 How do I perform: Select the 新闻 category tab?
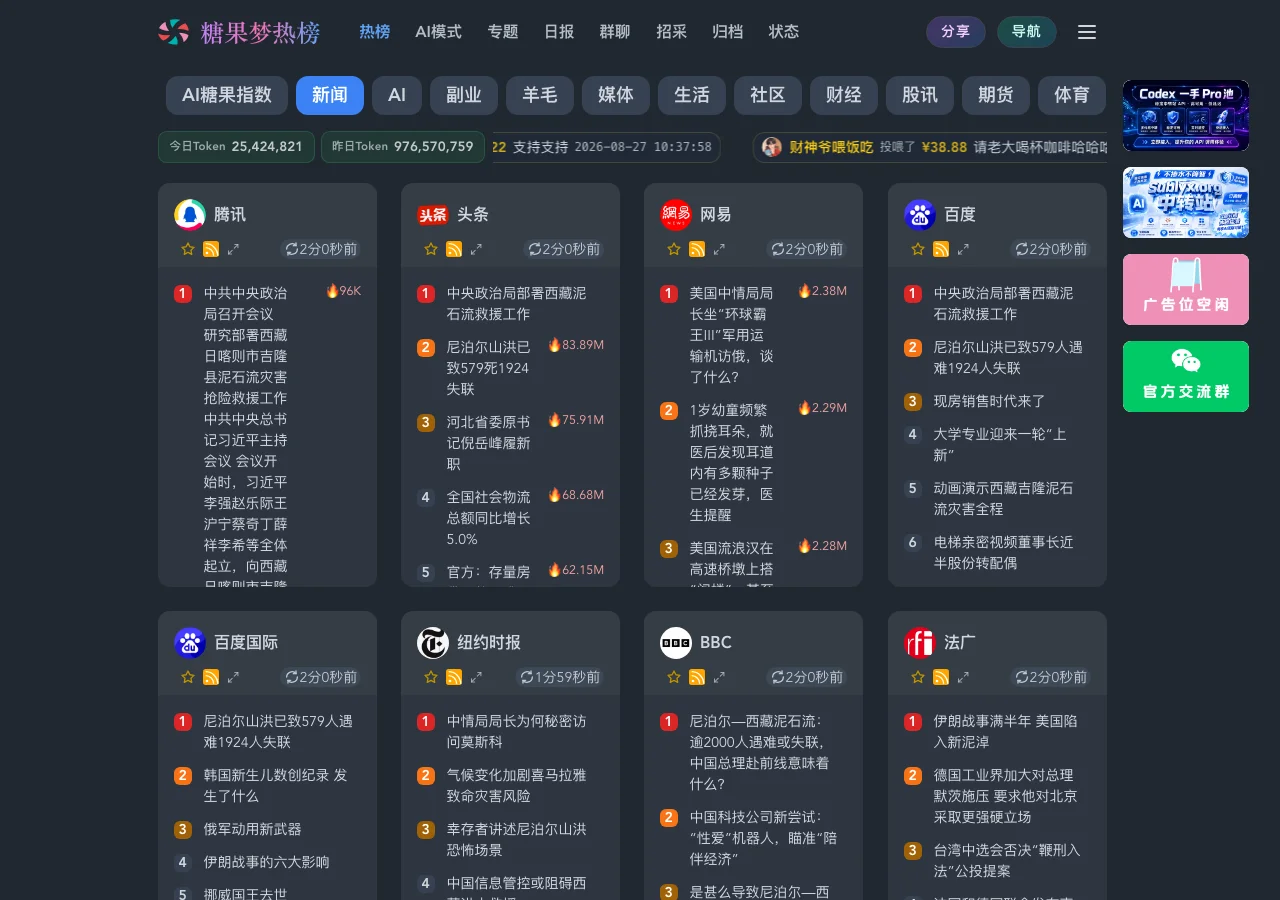click(x=330, y=95)
